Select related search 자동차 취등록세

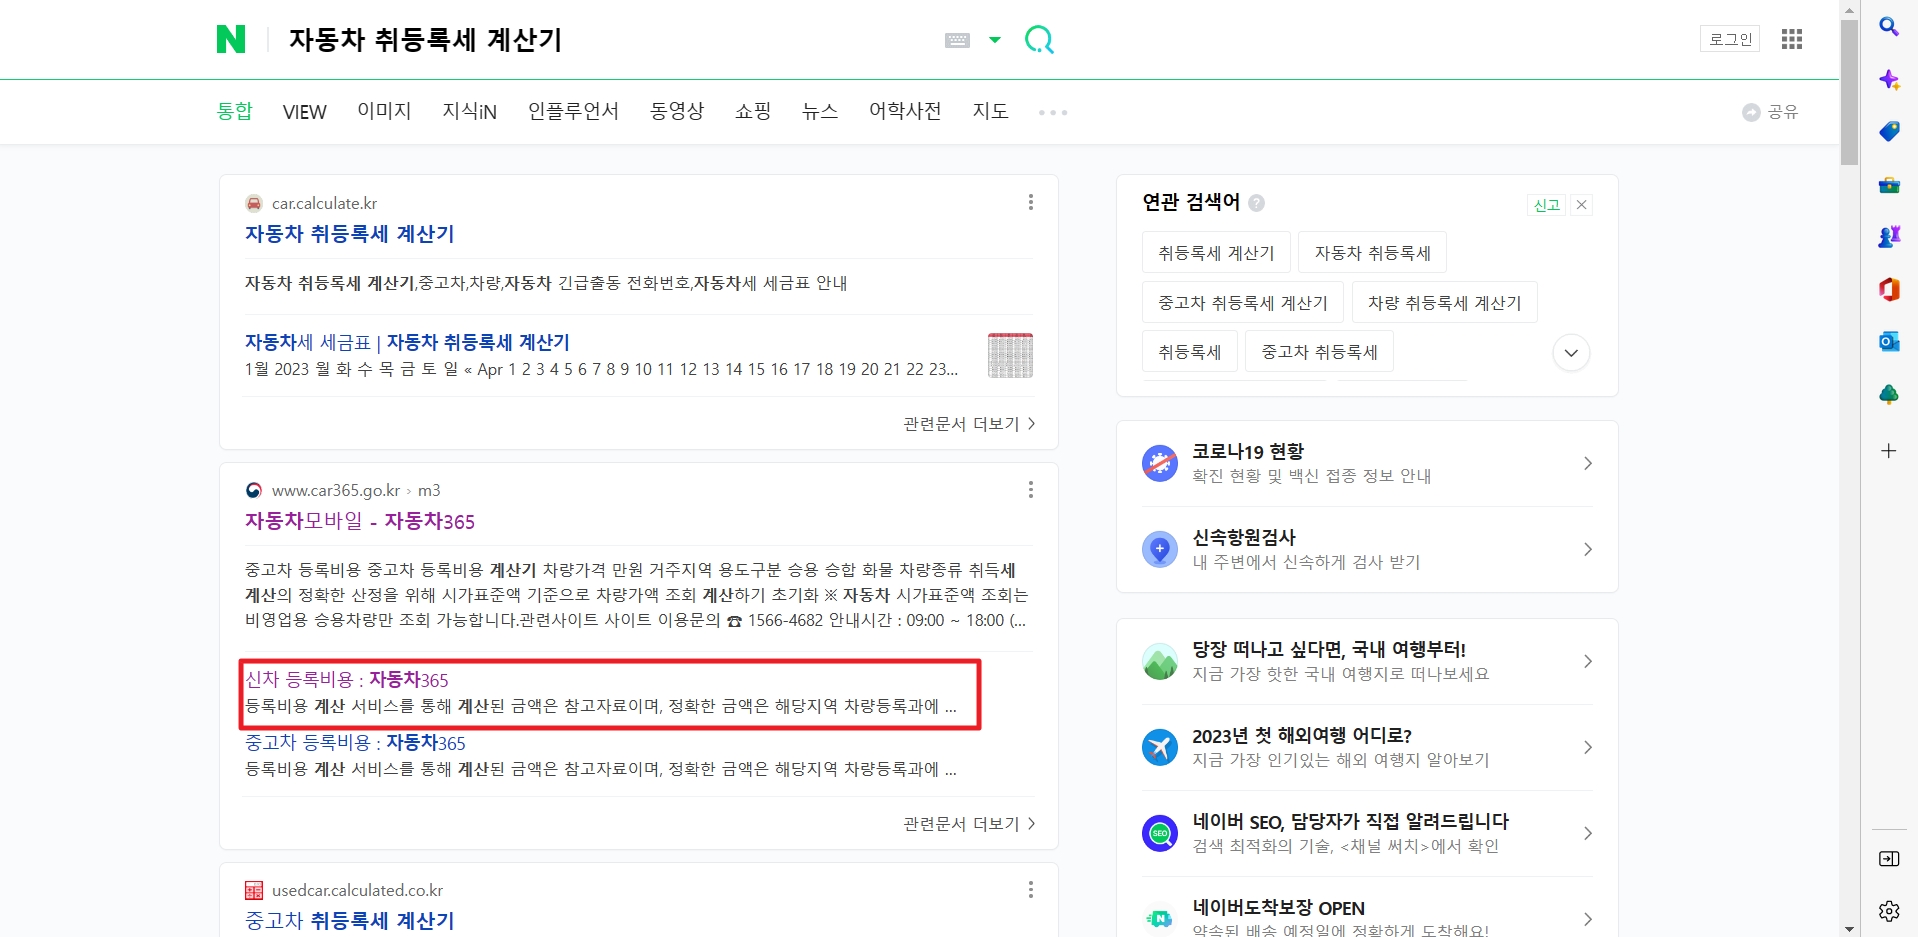pyautogui.click(x=1372, y=253)
